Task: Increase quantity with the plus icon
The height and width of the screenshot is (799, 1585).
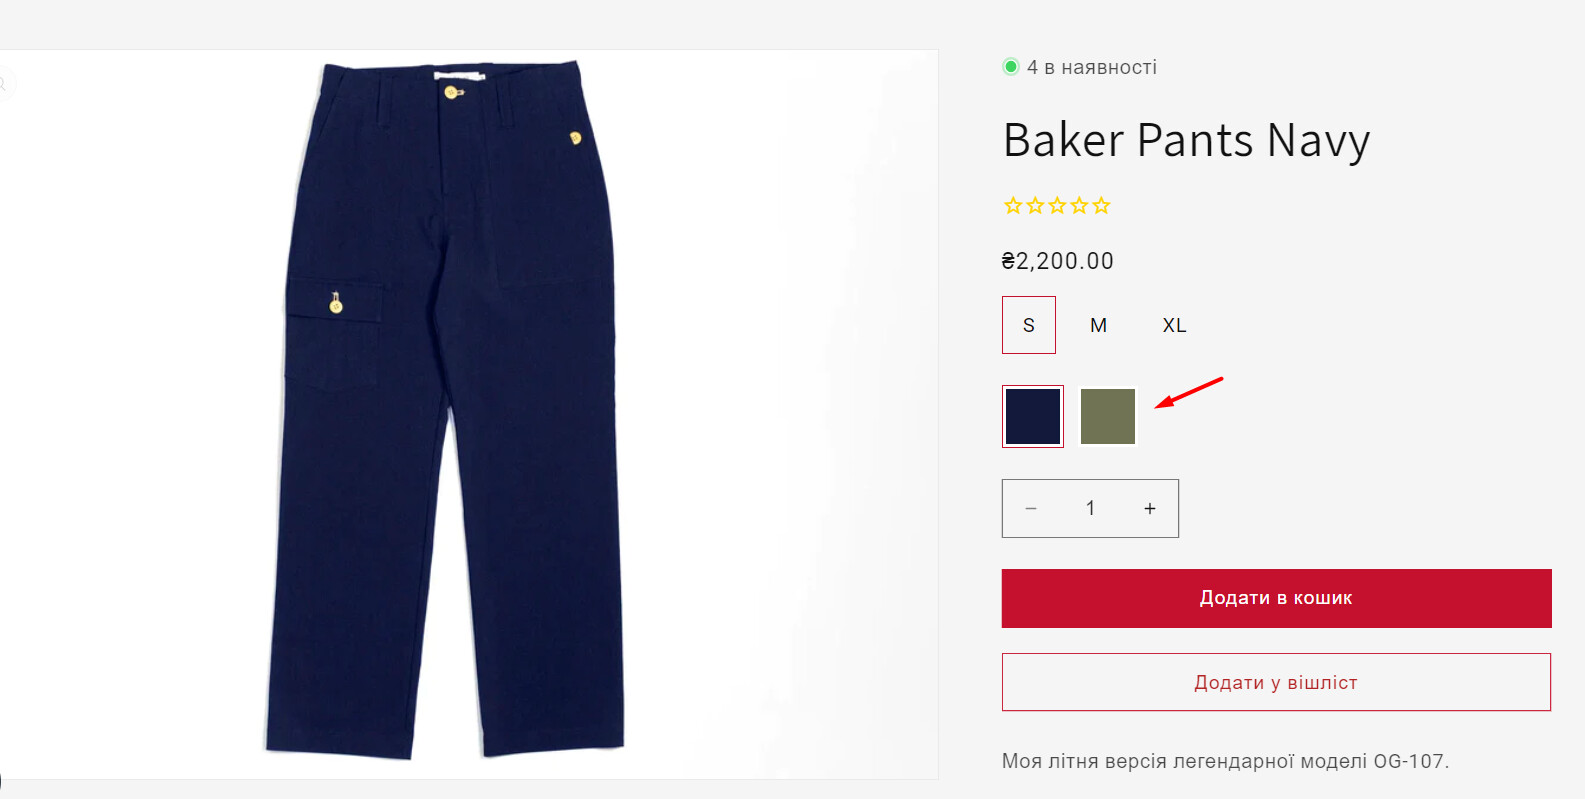Action: point(1150,509)
